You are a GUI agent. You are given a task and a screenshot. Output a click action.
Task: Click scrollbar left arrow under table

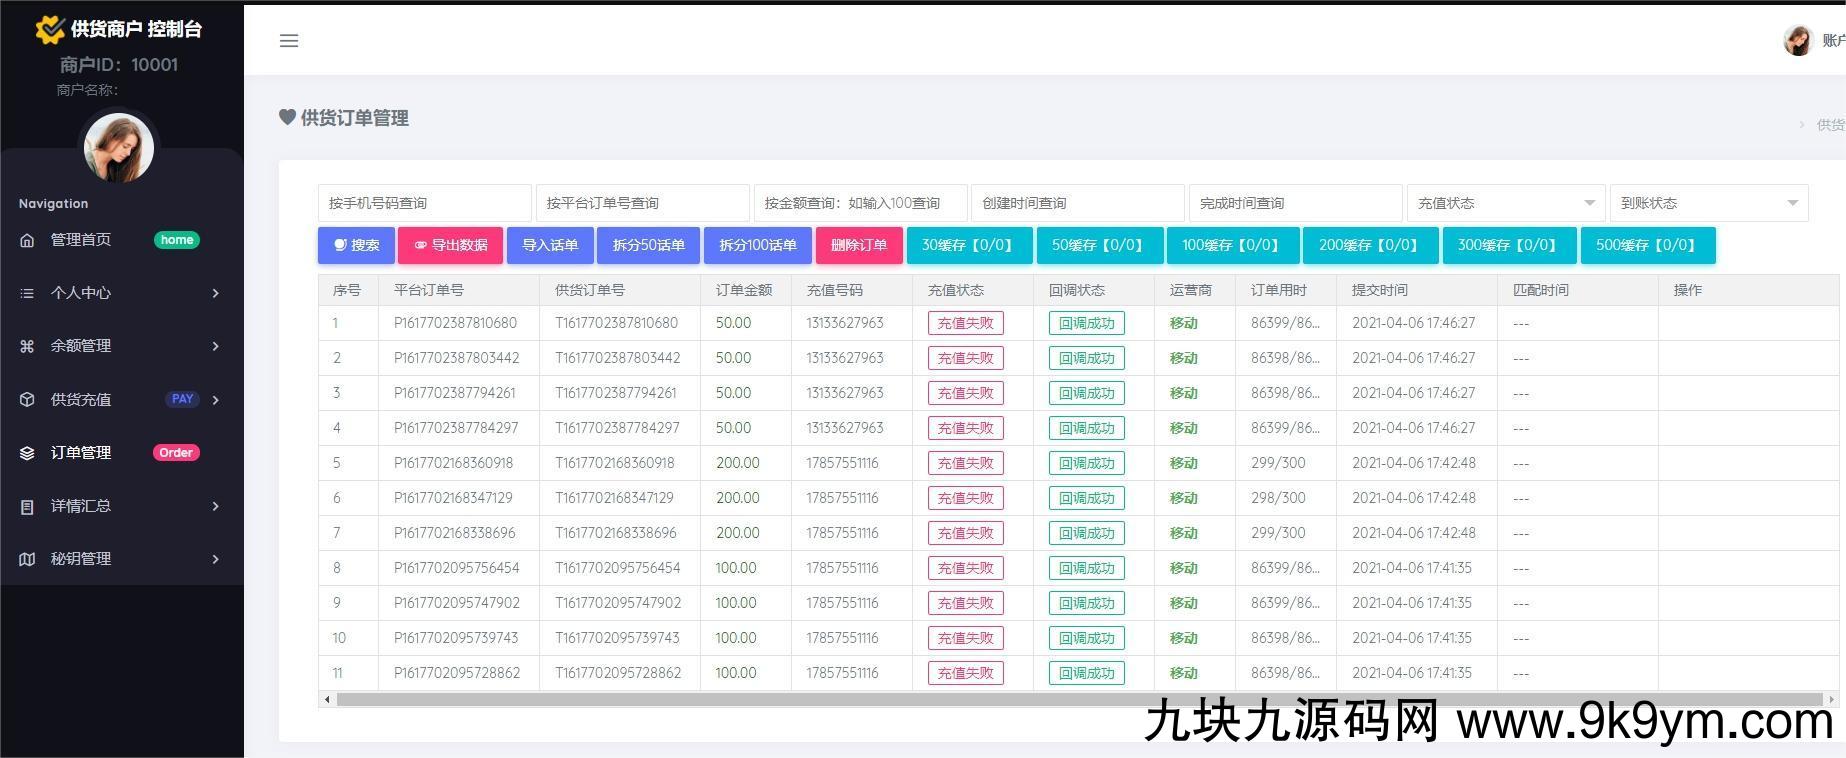(327, 699)
